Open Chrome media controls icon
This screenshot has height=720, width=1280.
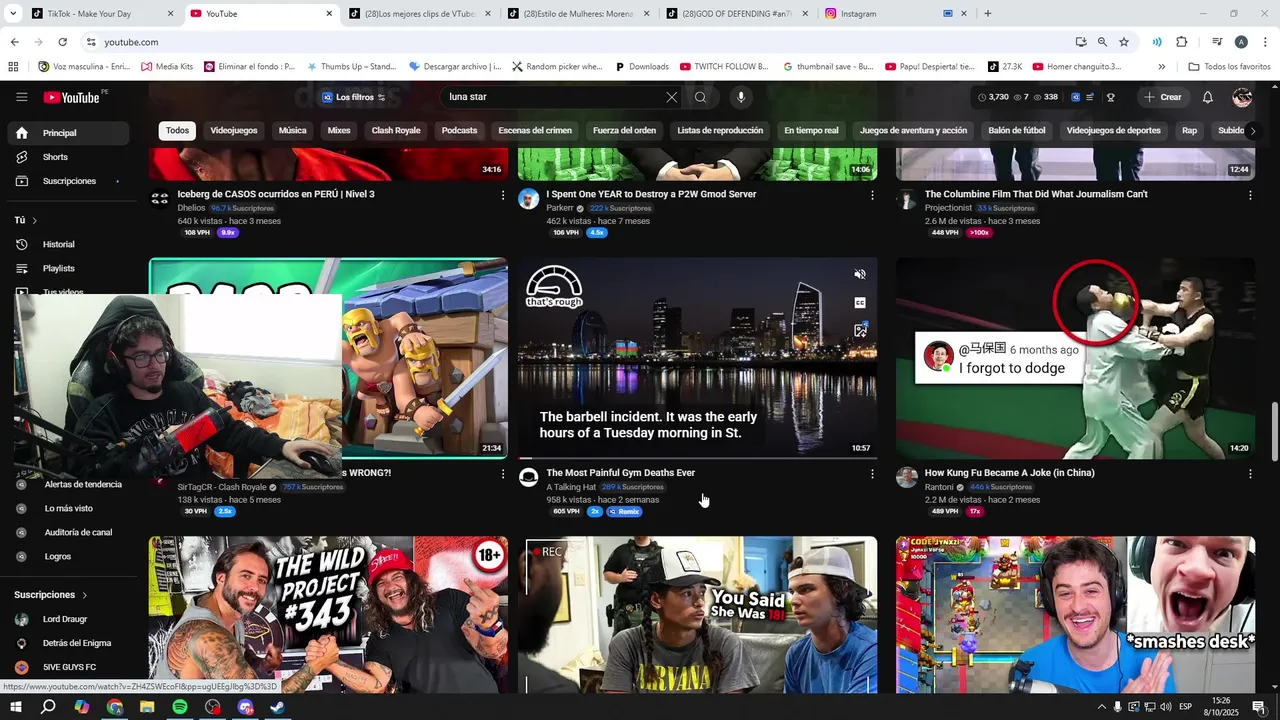point(1217,42)
